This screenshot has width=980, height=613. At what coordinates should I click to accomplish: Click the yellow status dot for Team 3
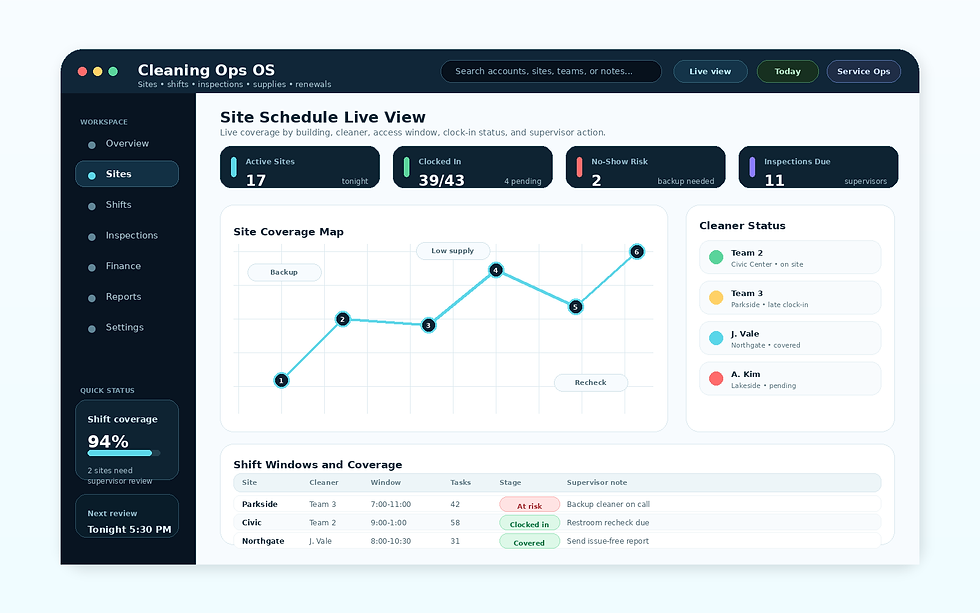(x=716, y=297)
